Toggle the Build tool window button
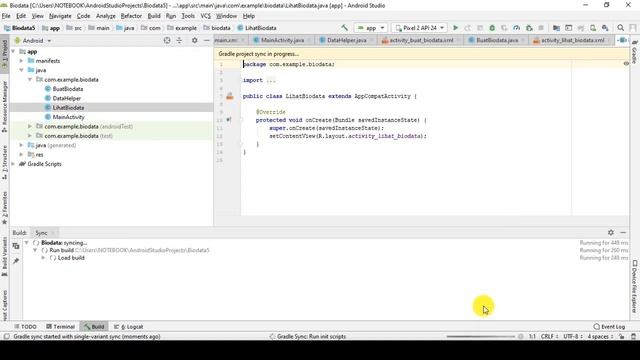 (94, 327)
